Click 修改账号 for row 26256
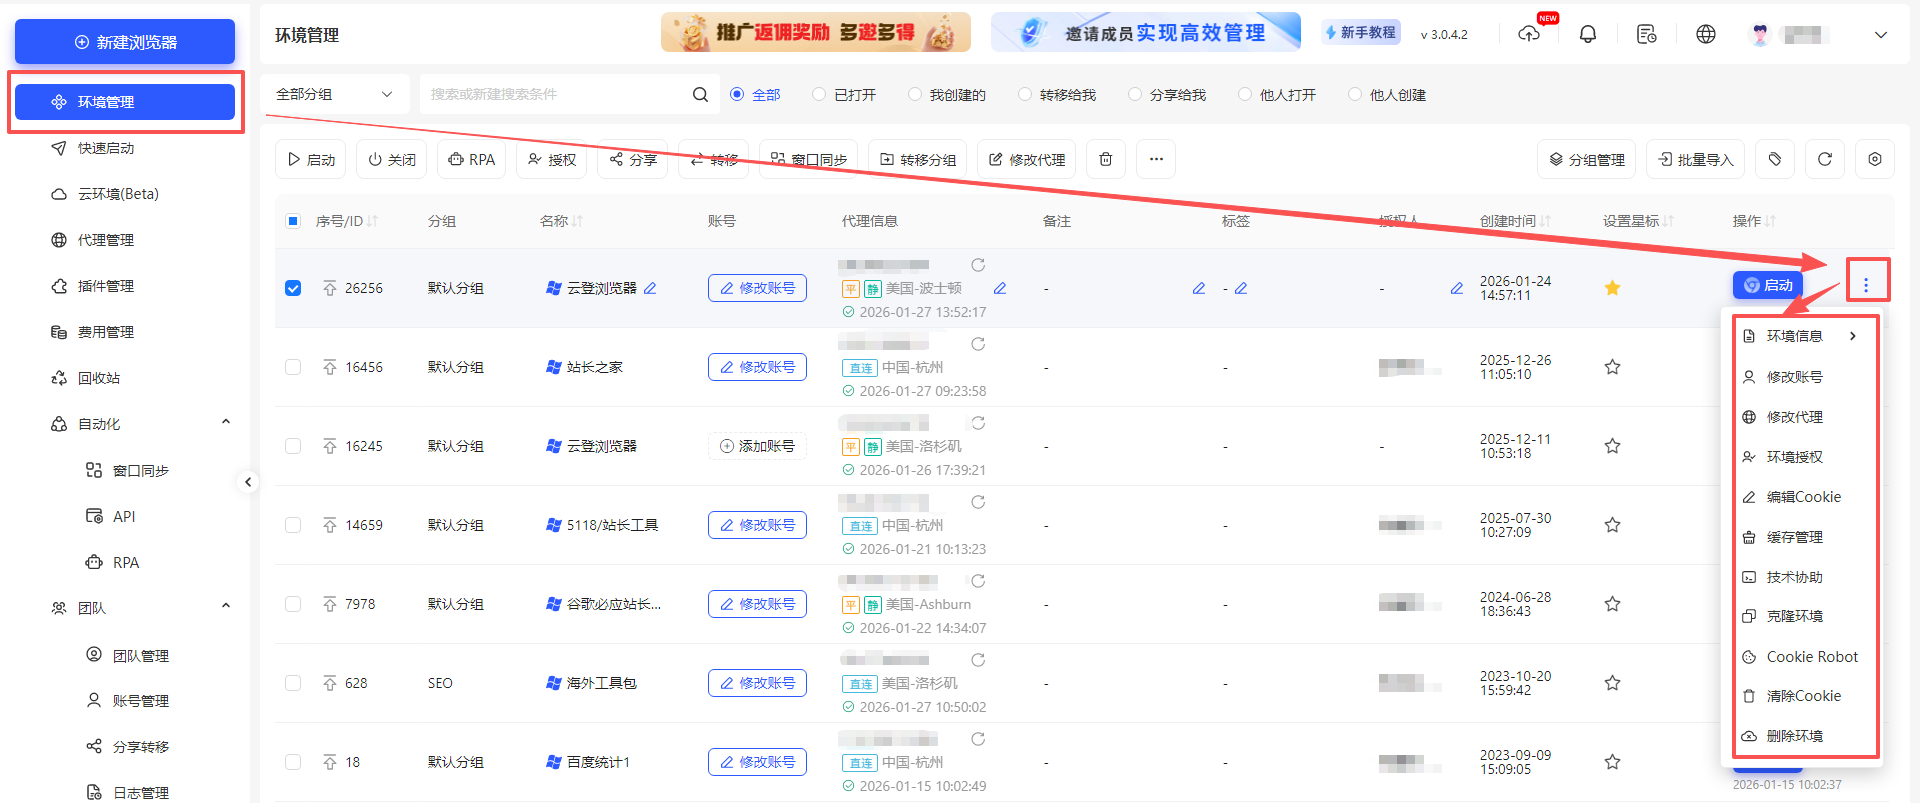The image size is (1920, 803). [x=757, y=288]
